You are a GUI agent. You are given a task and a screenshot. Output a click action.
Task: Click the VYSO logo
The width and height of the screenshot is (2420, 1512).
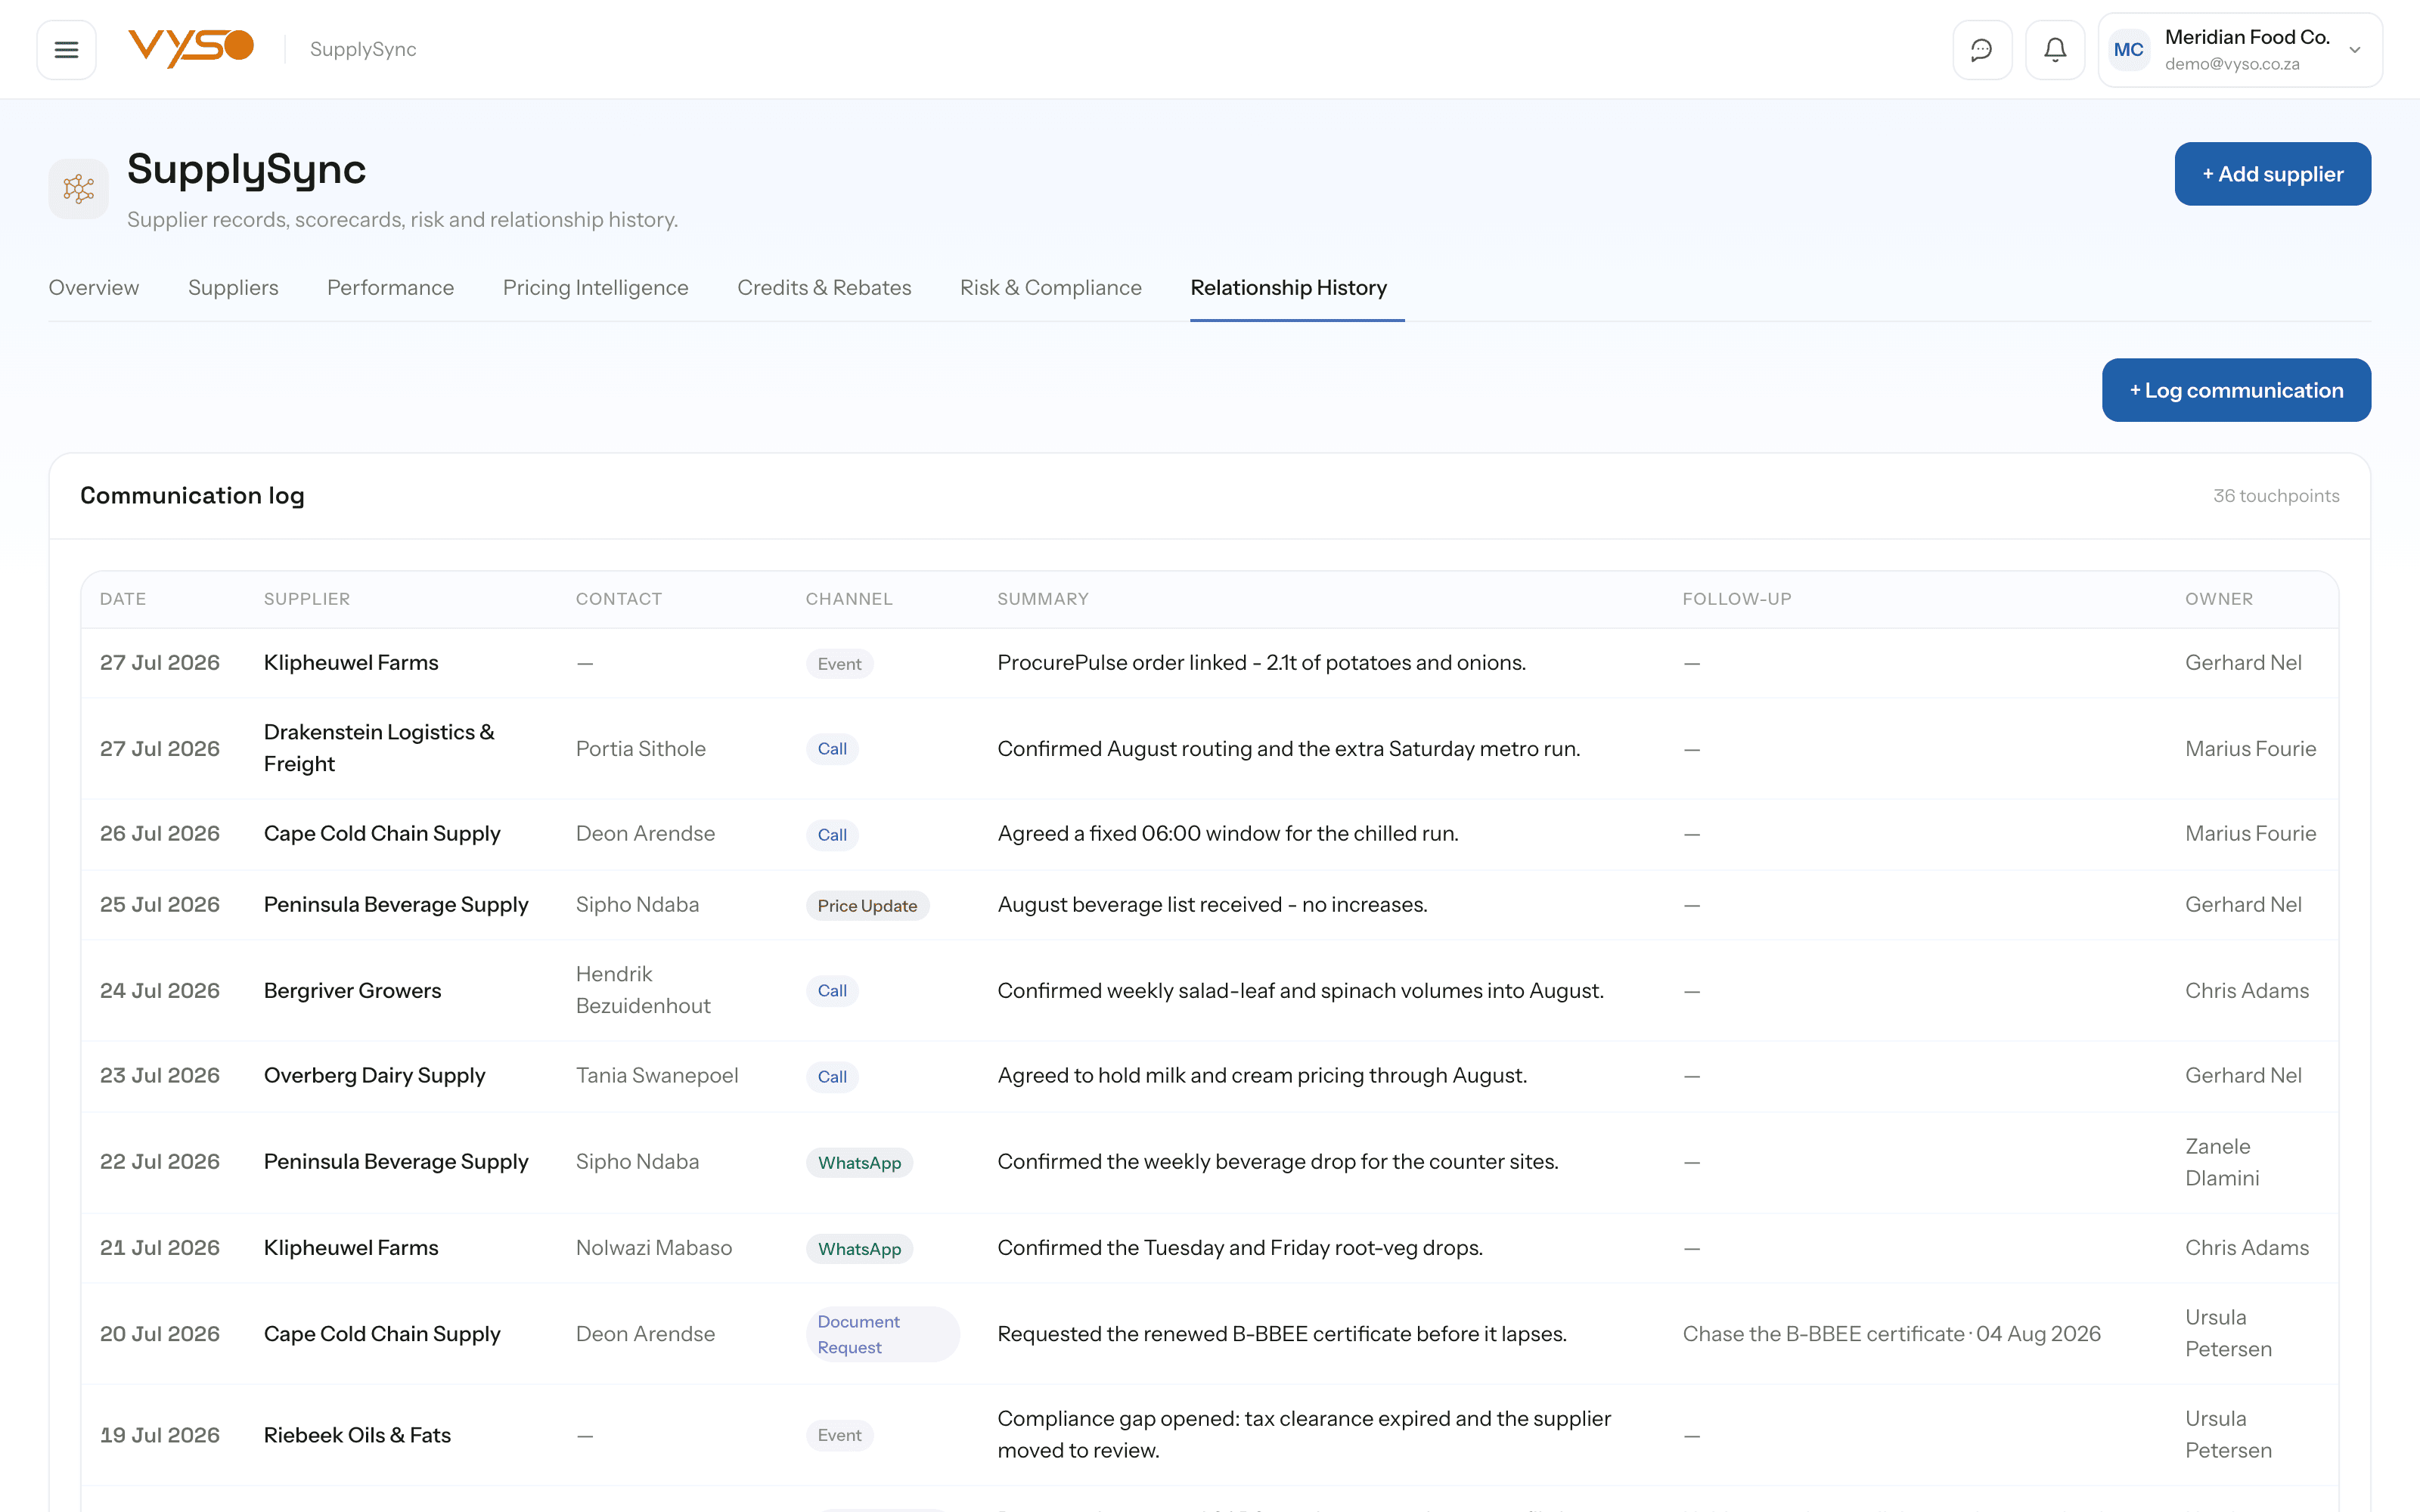click(191, 48)
